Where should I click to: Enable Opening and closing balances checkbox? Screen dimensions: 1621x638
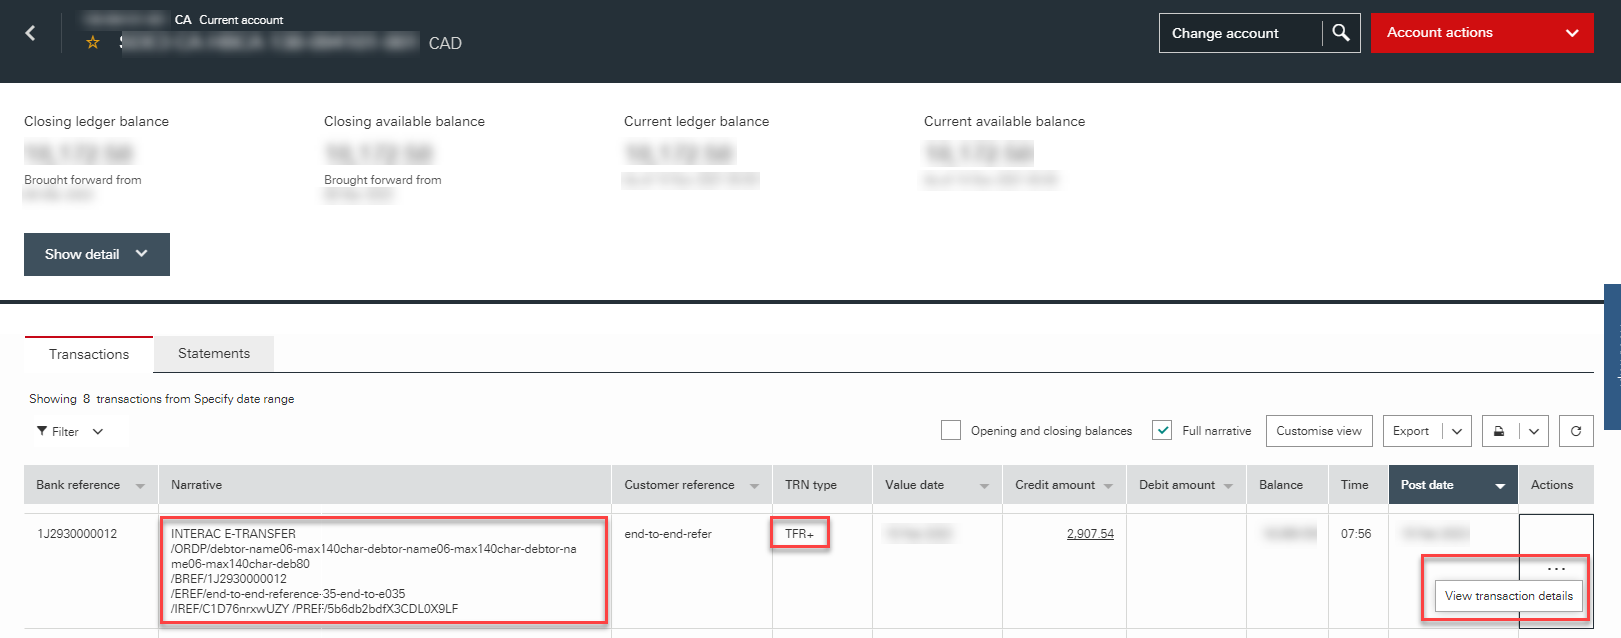(950, 430)
